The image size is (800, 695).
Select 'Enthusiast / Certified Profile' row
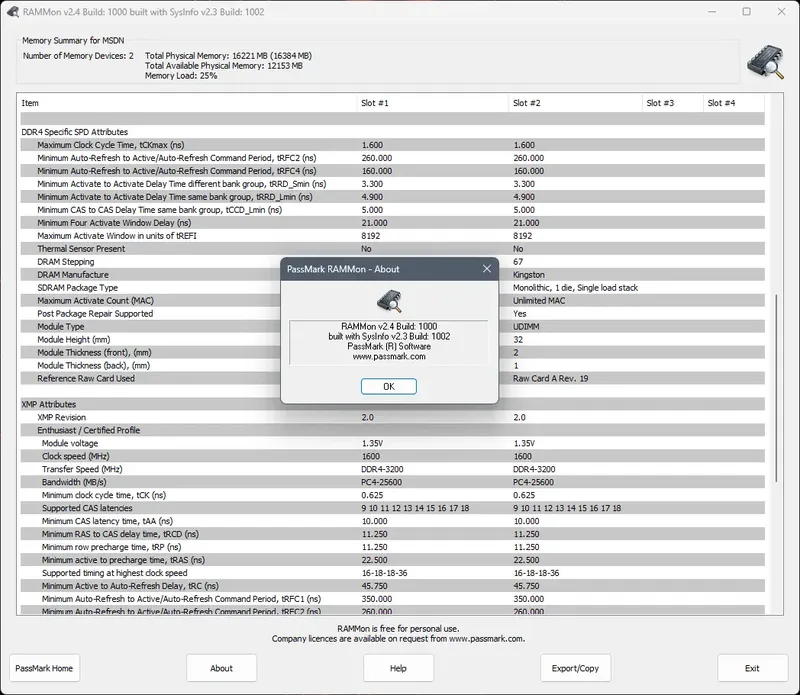pyautogui.click(x=392, y=431)
